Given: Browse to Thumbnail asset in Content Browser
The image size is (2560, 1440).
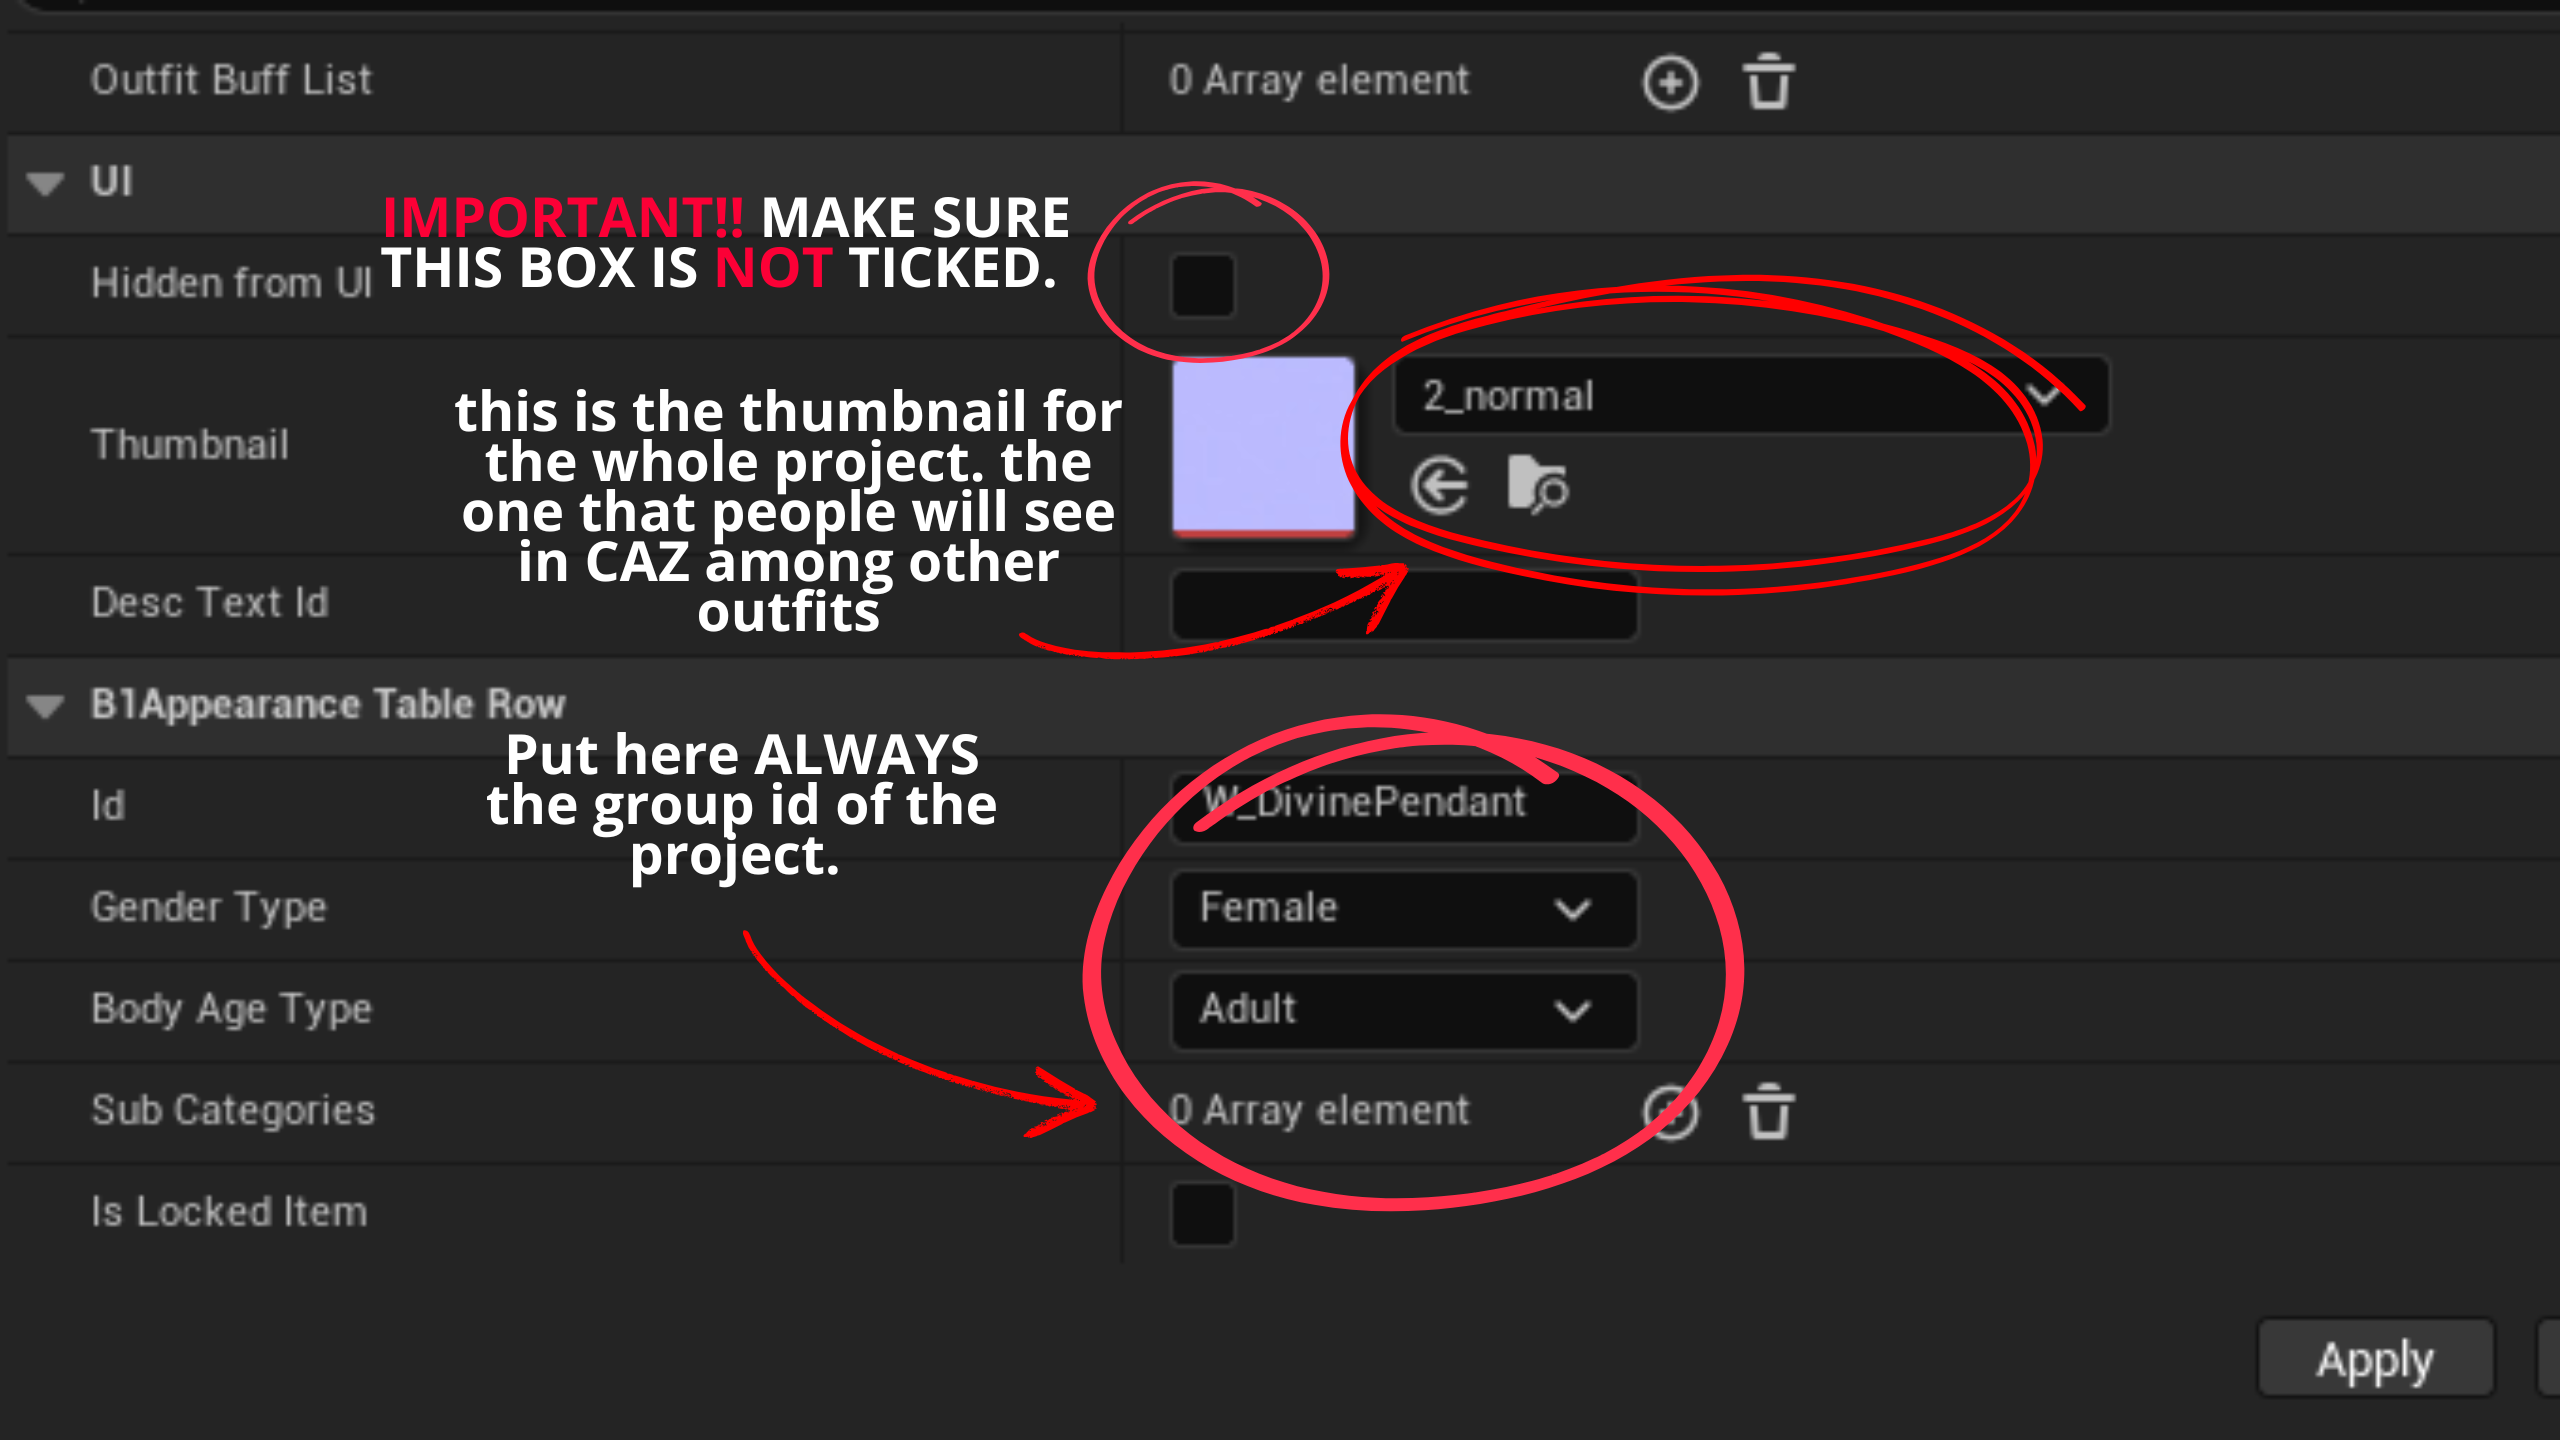Looking at the screenshot, I should [1536, 485].
